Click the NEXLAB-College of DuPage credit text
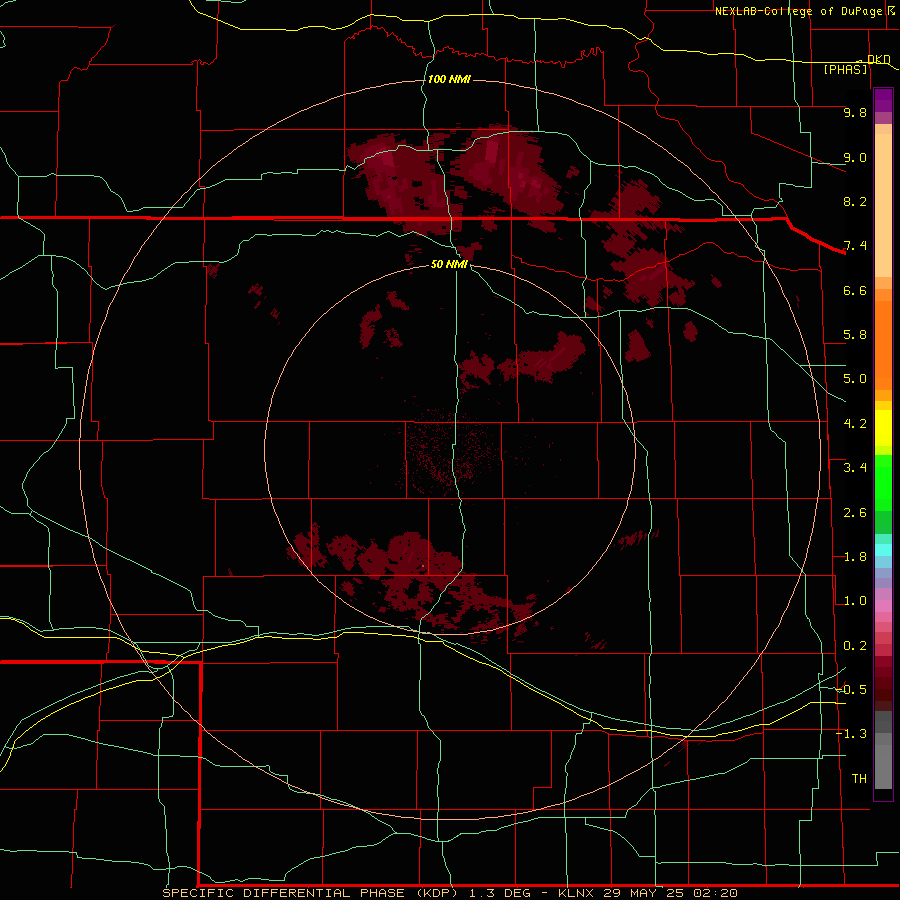Screen dimensions: 900x900 [x=801, y=11]
